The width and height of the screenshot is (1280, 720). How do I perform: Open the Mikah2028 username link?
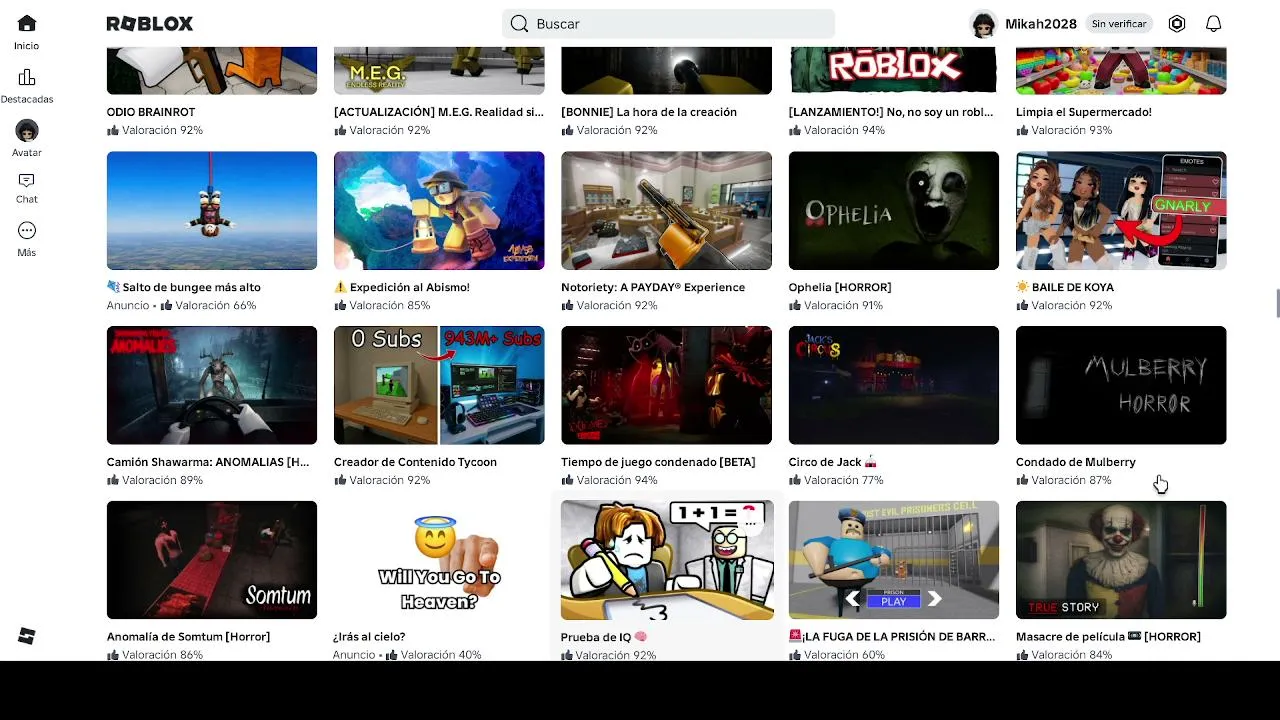[x=1041, y=24]
